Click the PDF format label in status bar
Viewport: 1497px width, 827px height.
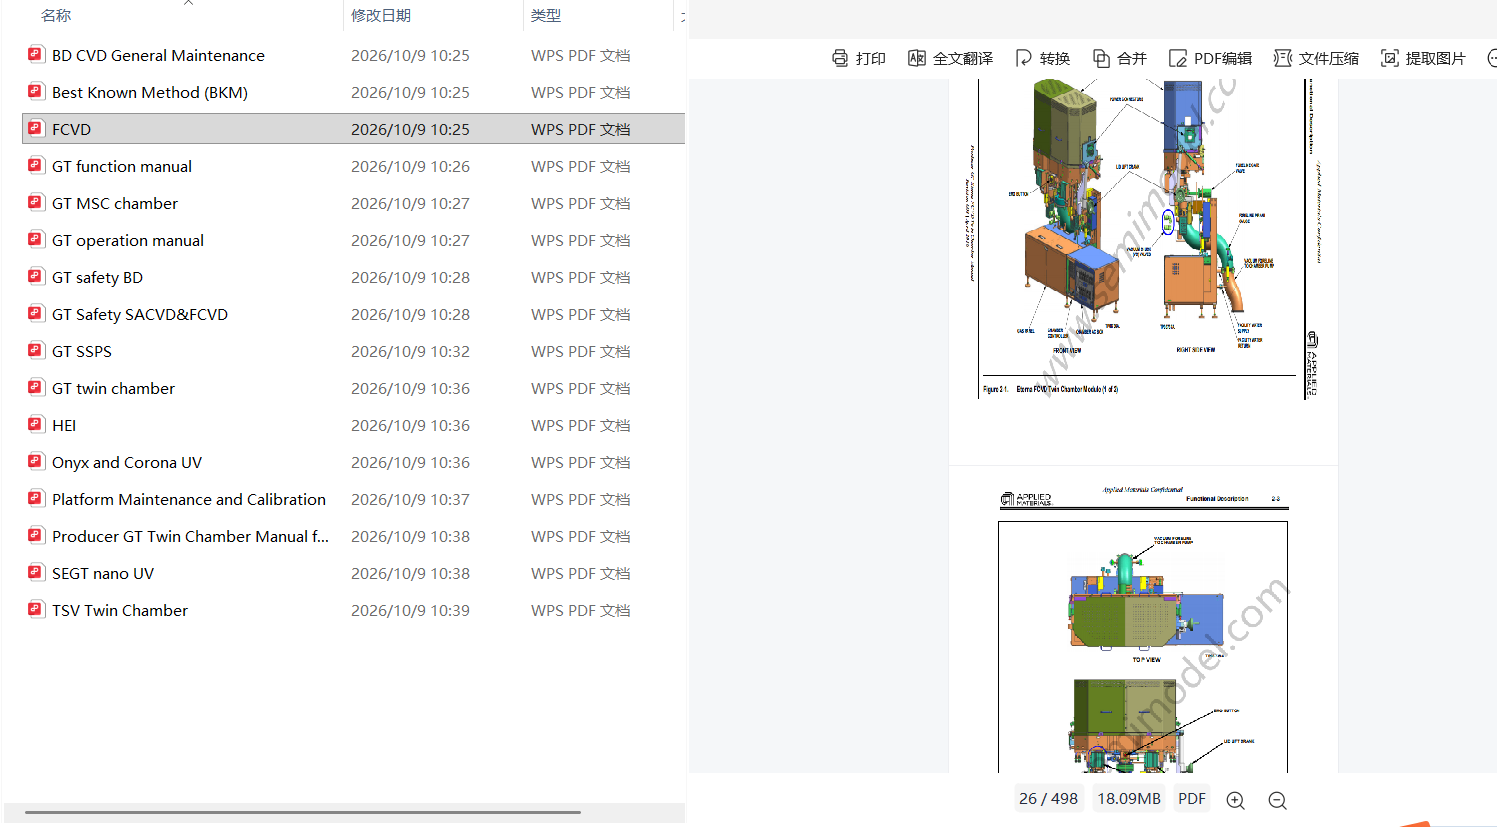tap(1192, 798)
